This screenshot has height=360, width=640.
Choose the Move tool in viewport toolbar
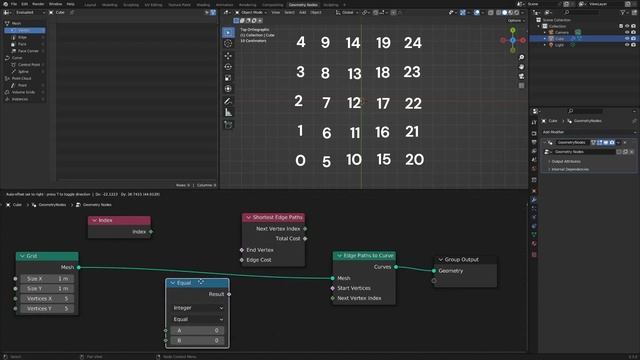click(x=228, y=56)
